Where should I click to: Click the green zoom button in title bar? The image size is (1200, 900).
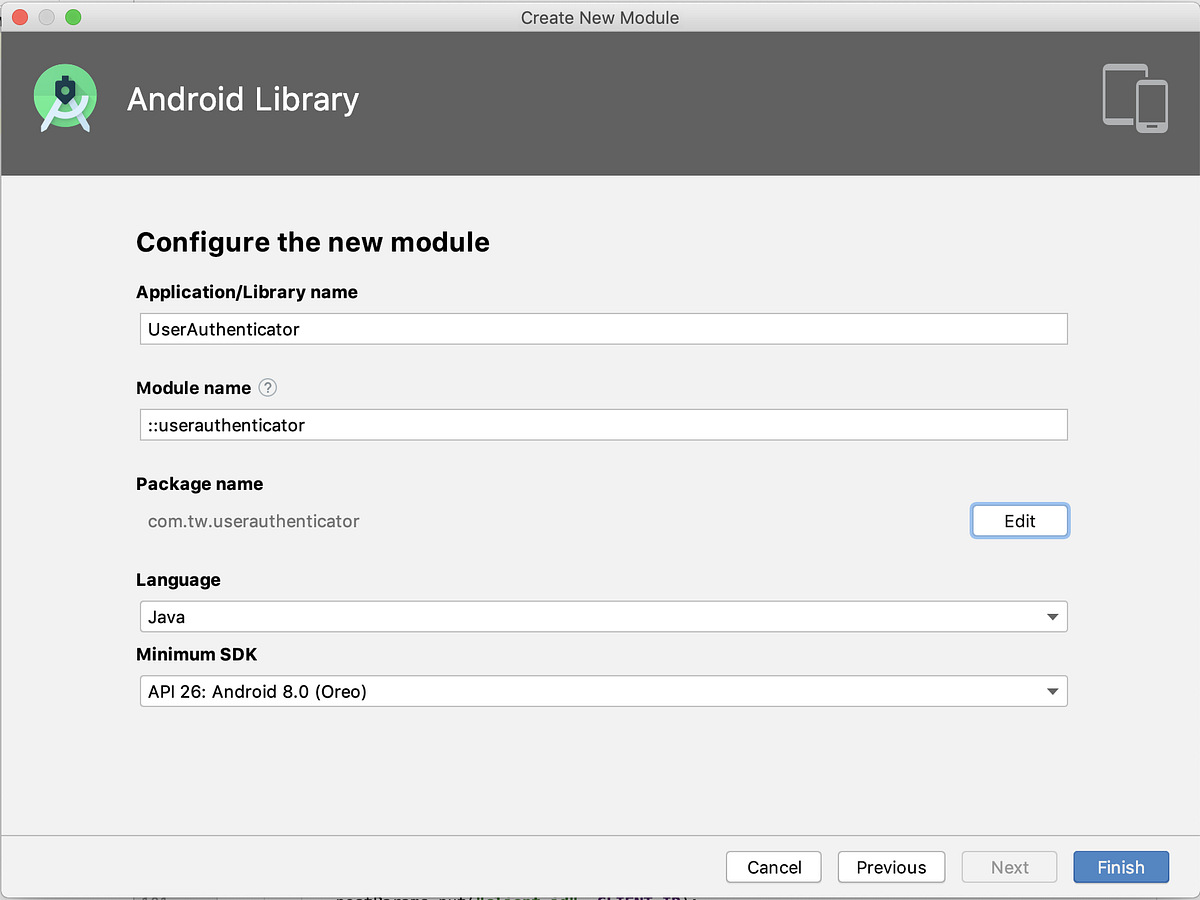coord(72,17)
